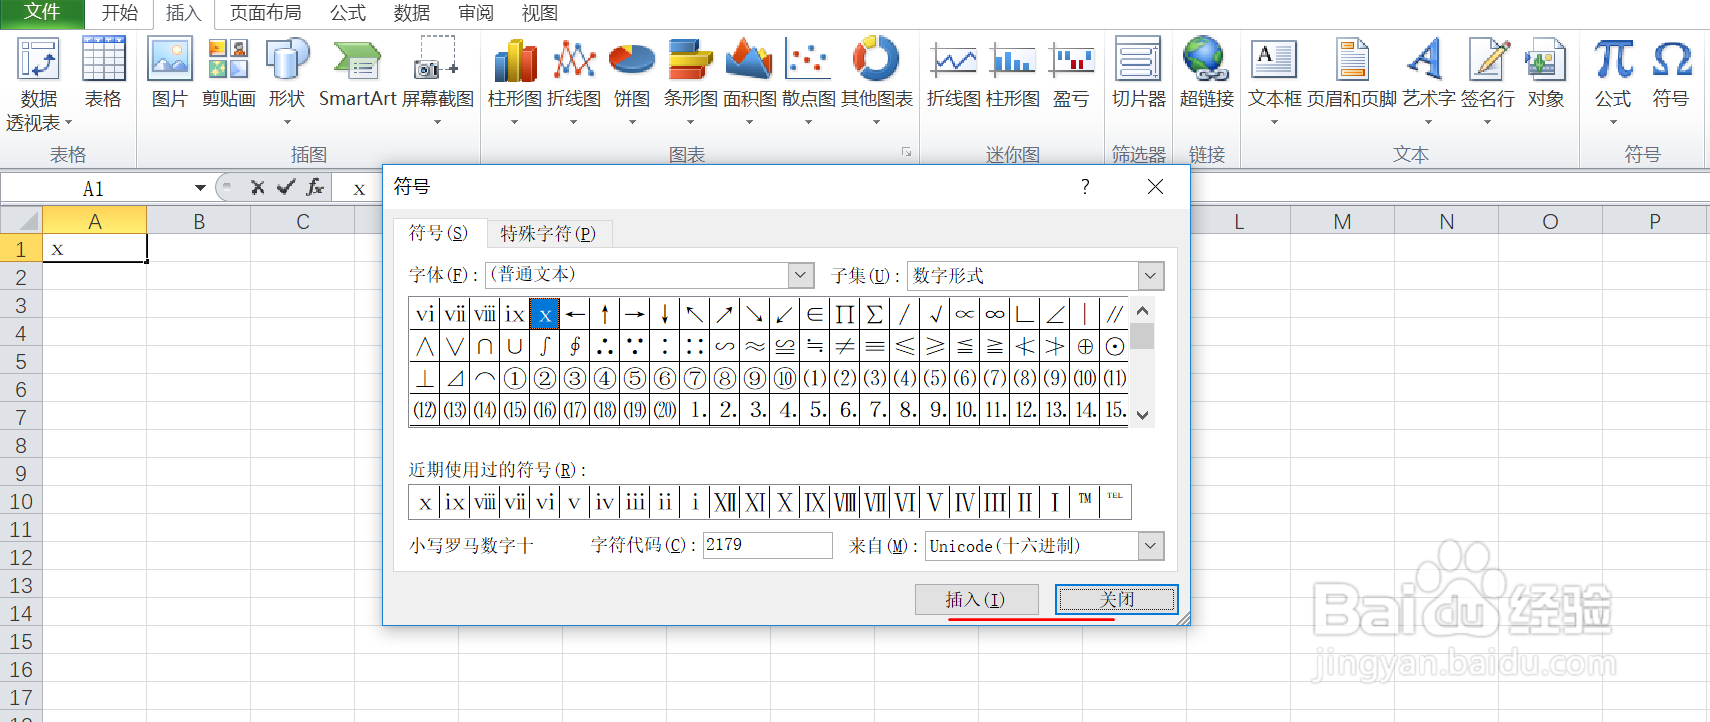Viewport: 1710px width, 722px height.
Task: Open the 字体 font dropdown
Action: coord(800,275)
